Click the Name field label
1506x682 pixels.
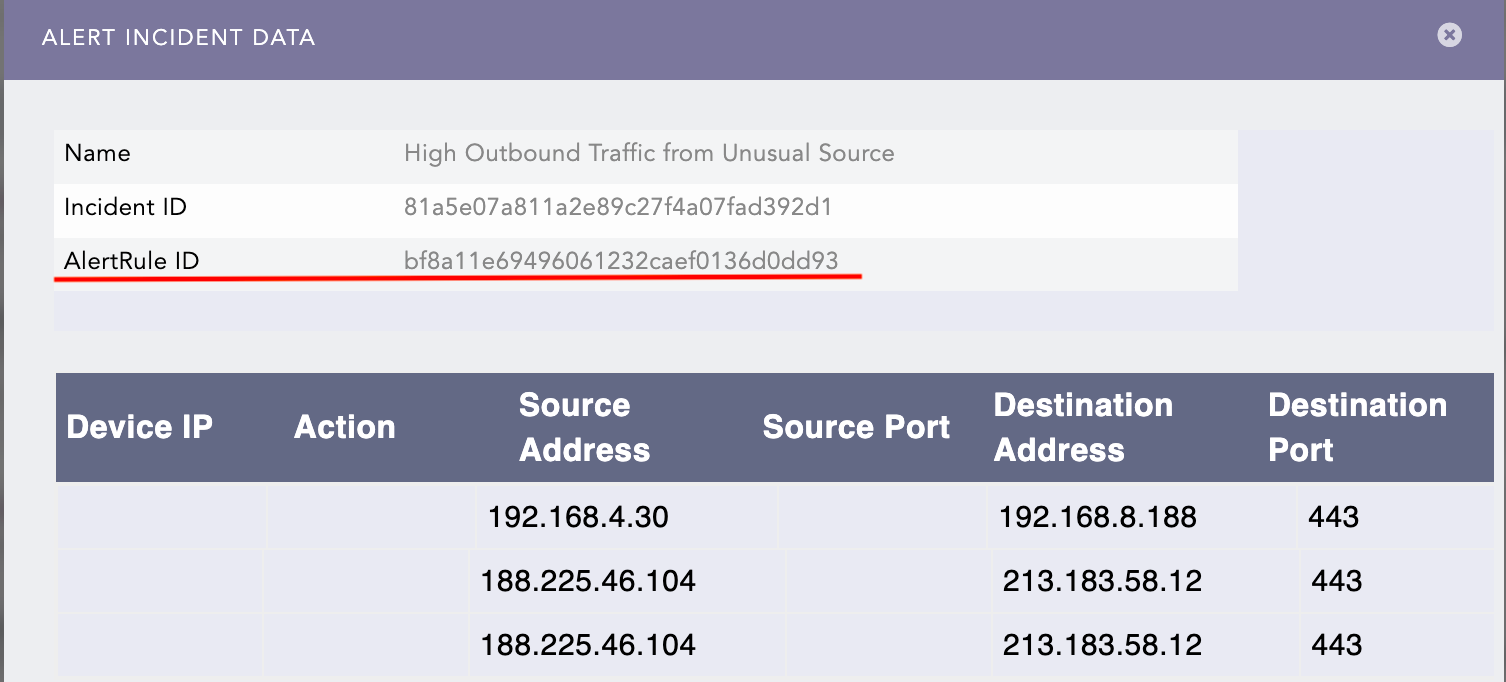[x=97, y=153]
